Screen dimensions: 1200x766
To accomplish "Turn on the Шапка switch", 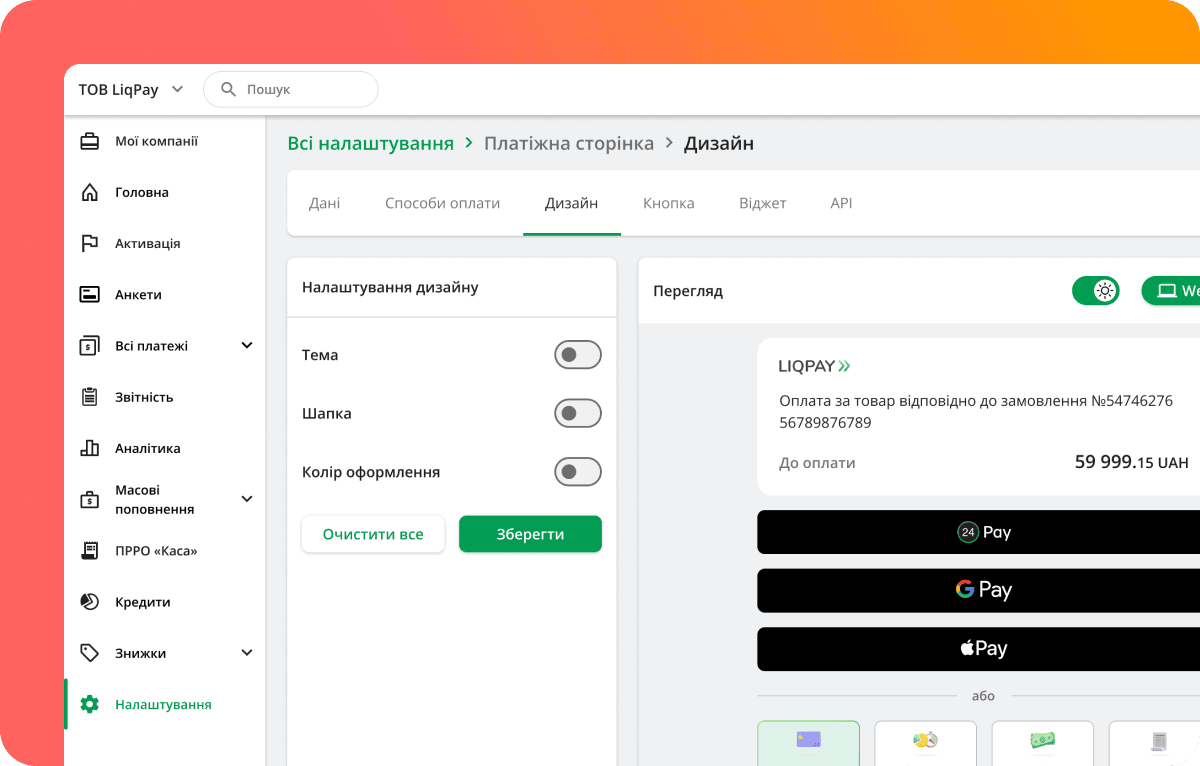I will [578, 413].
